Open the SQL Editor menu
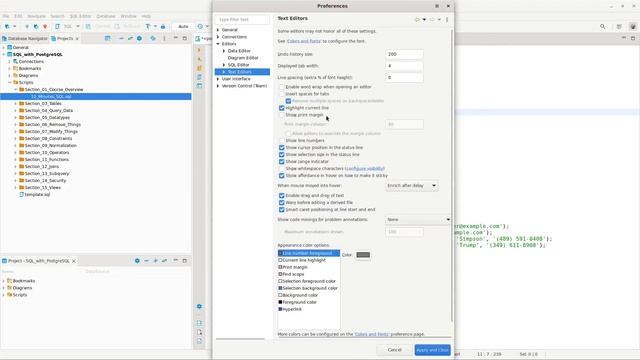Viewport: 640px width, 360px height. coord(80,16)
